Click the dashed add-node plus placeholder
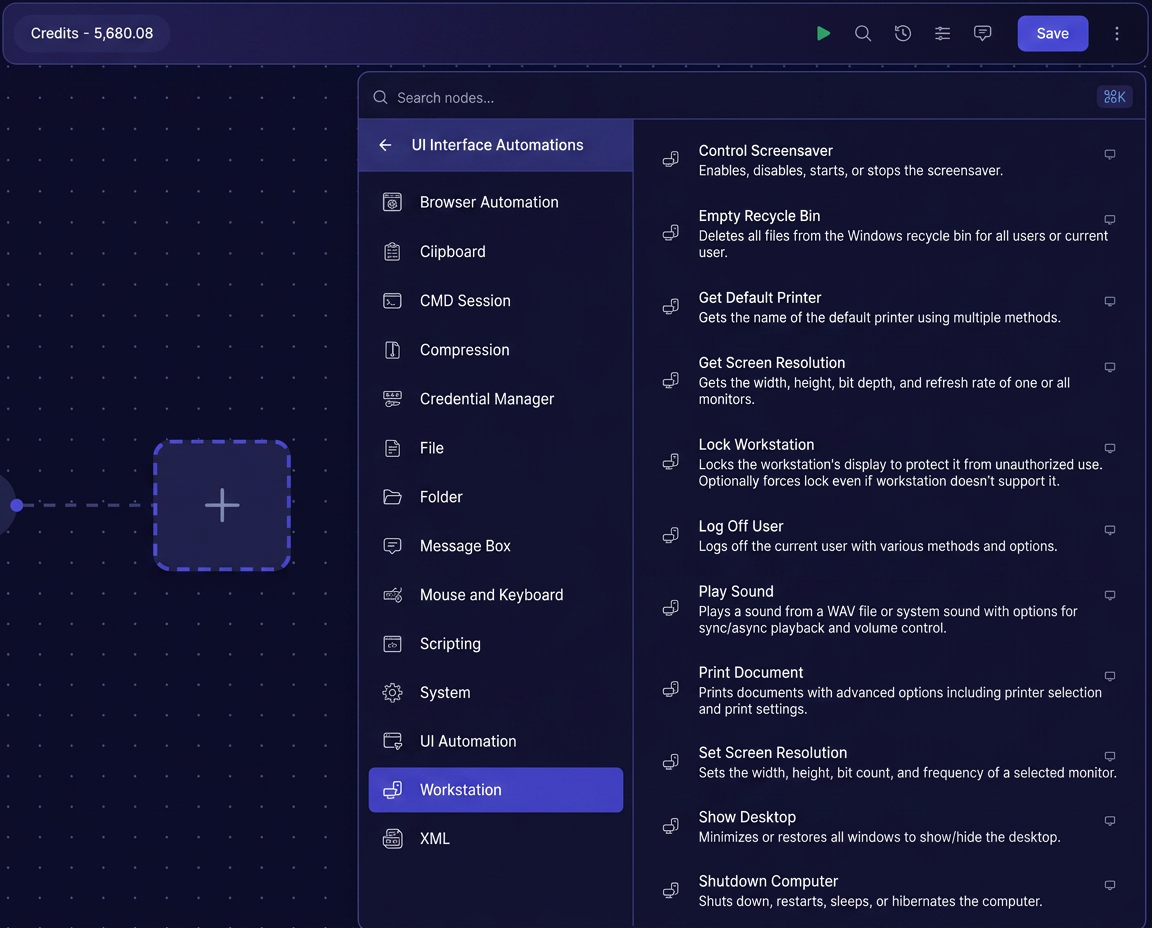This screenshot has height=928, width=1152. click(222, 506)
